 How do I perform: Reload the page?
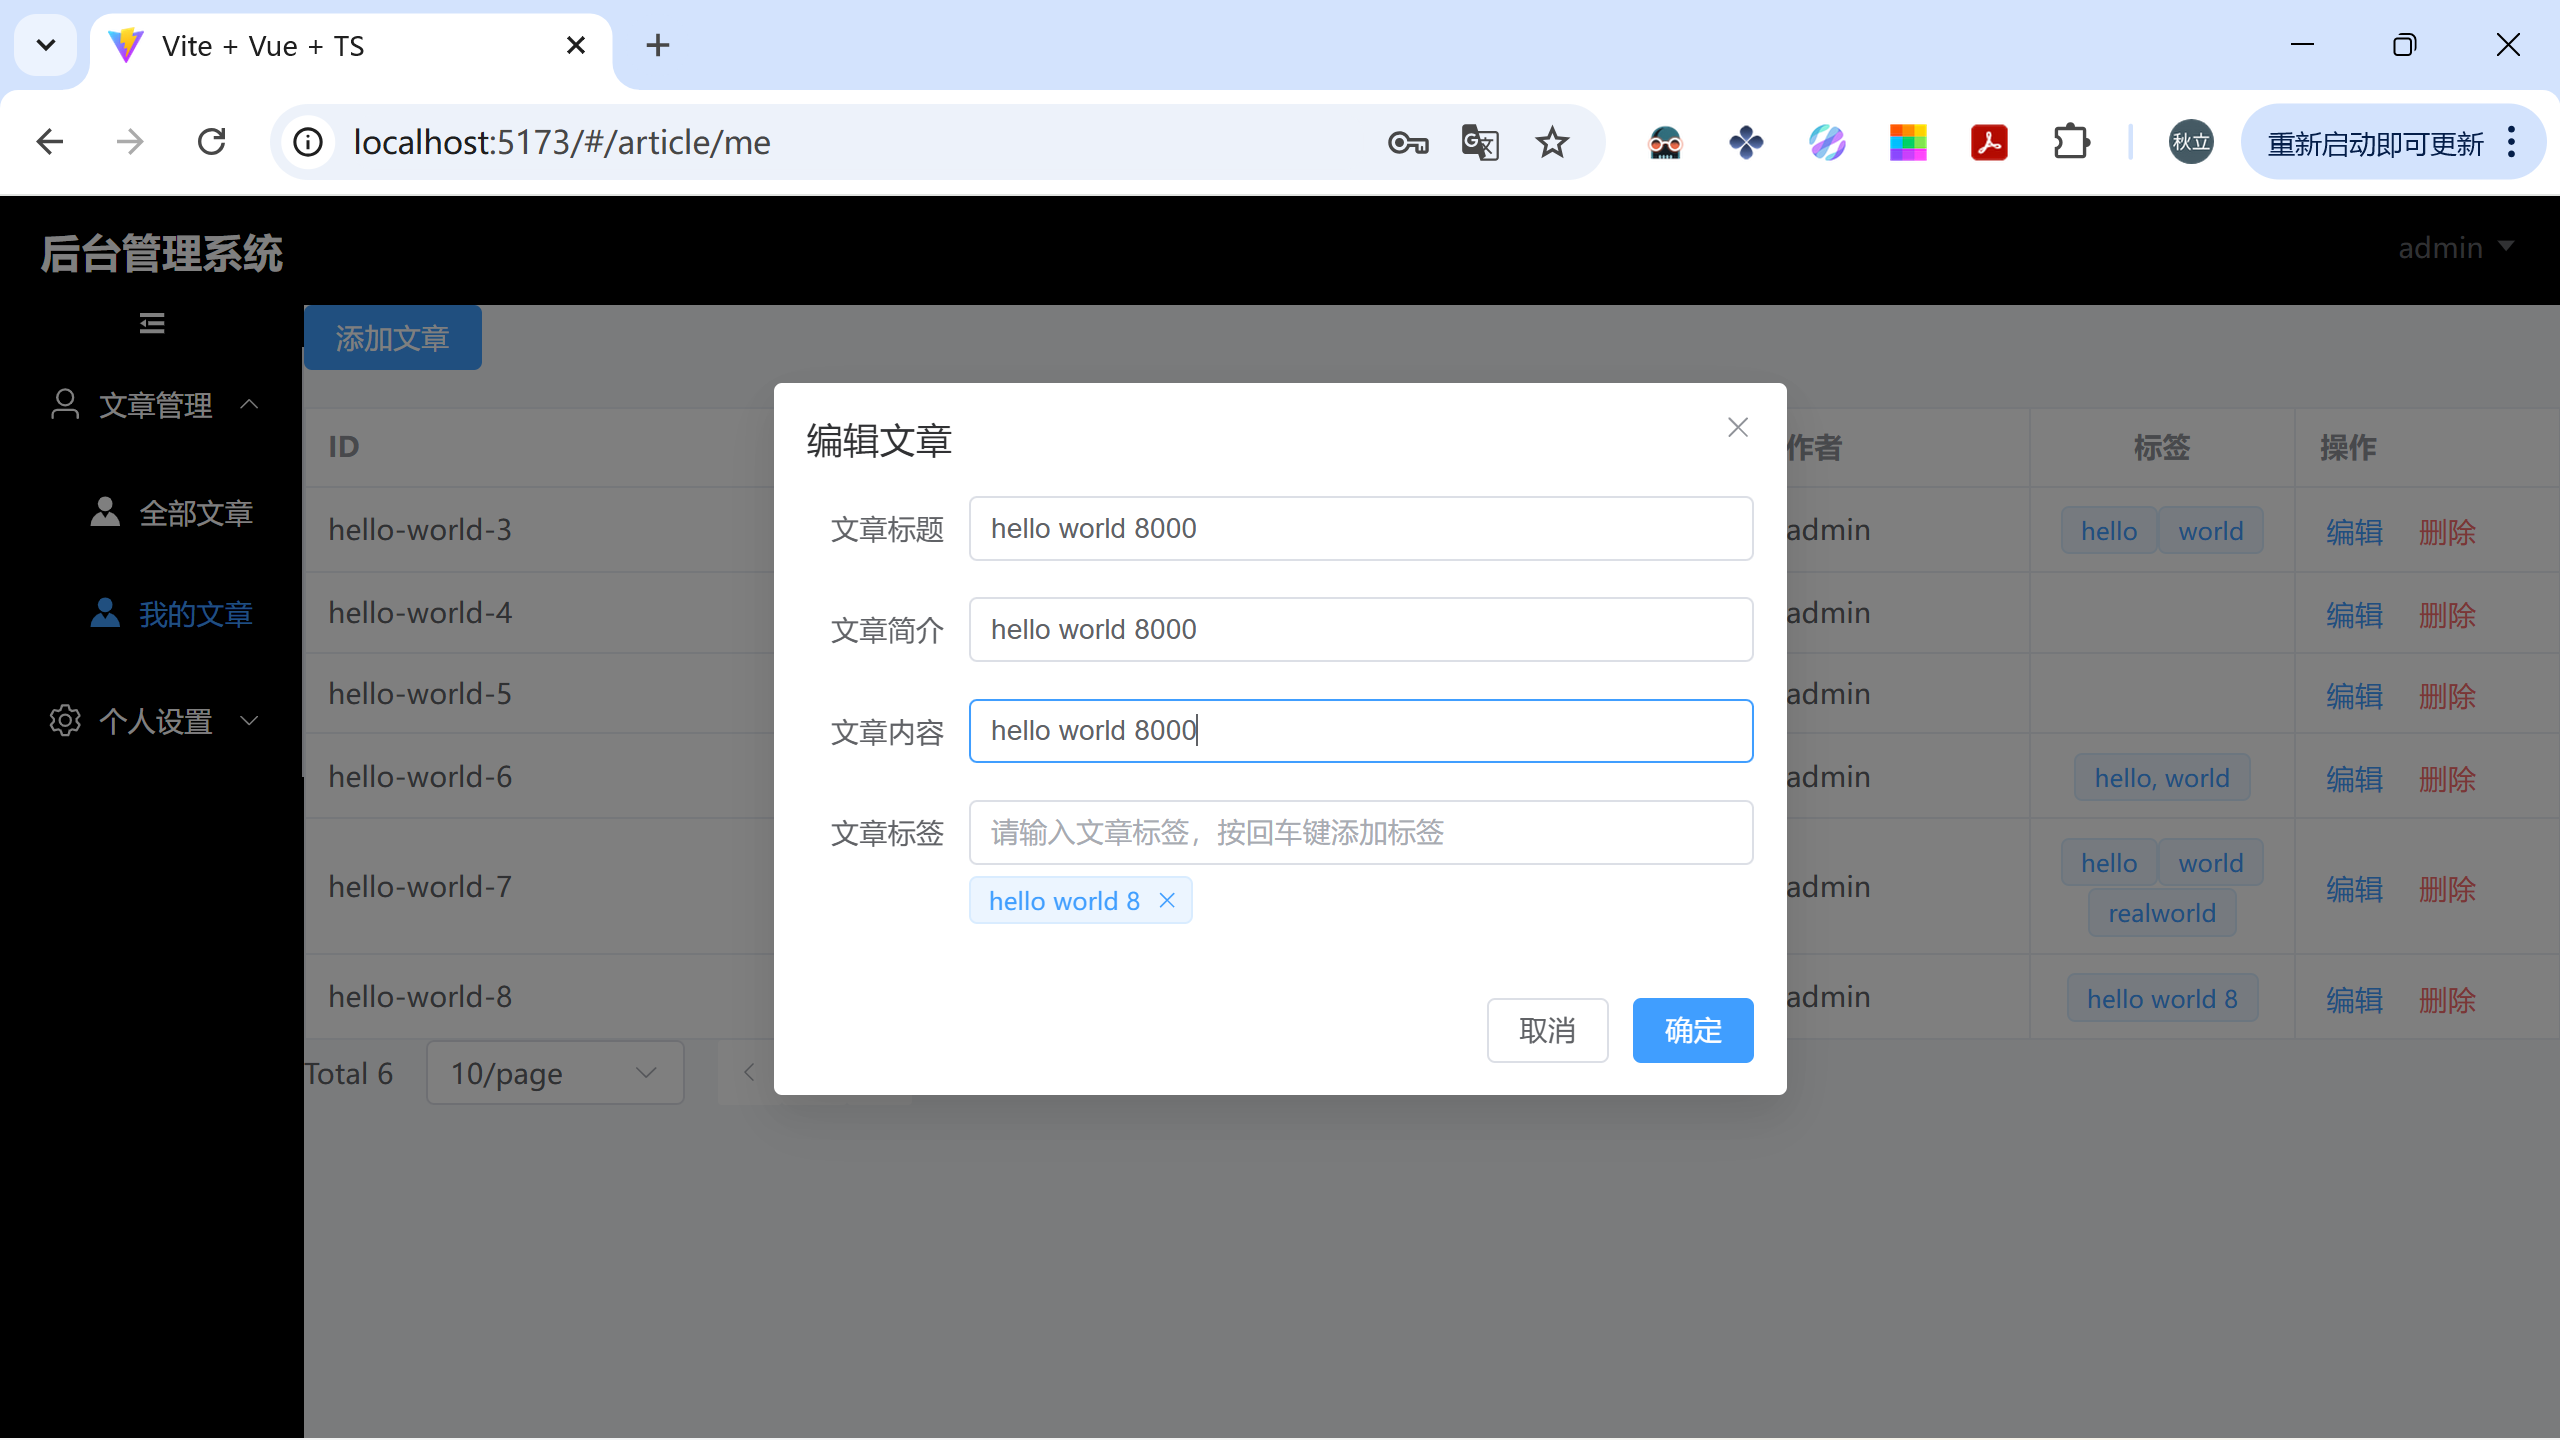tap(212, 143)
